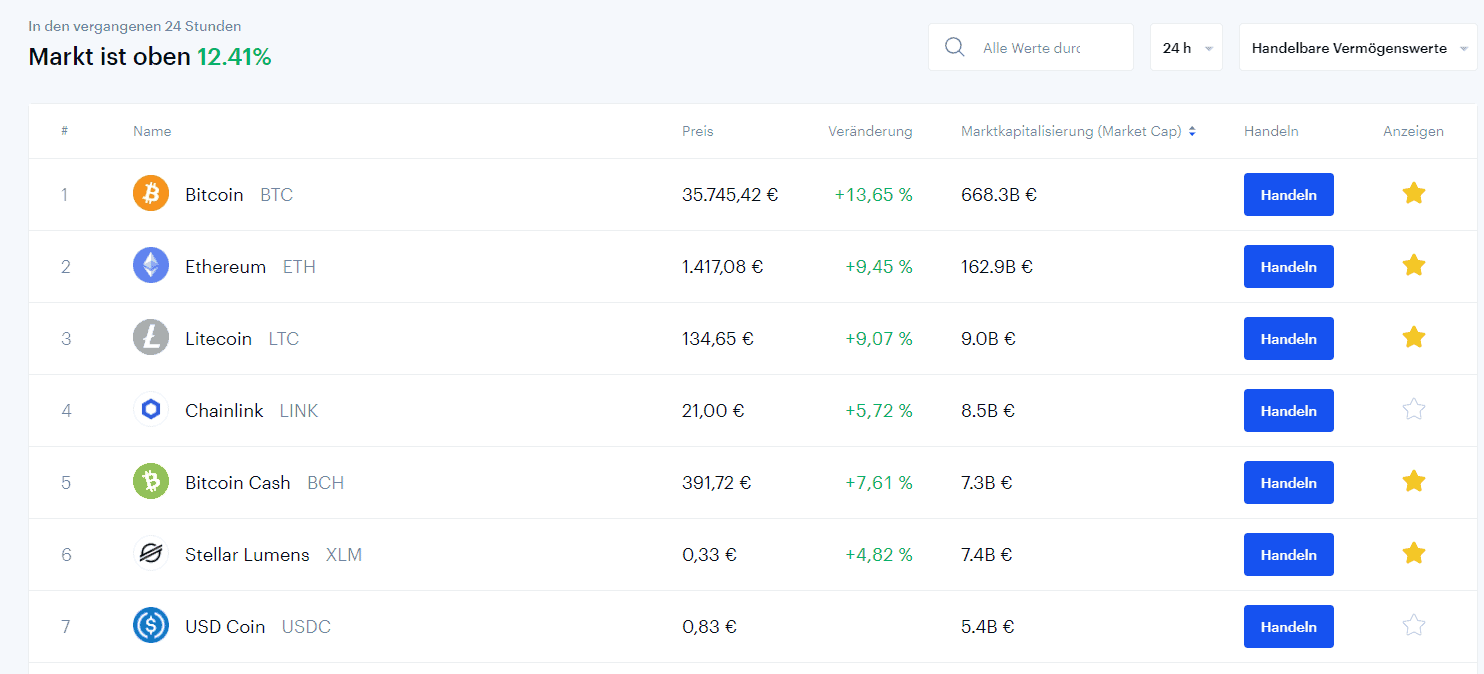Click the Ethereum logo icon
This screenshot has height=674, width=1484.
pos(151,266)
